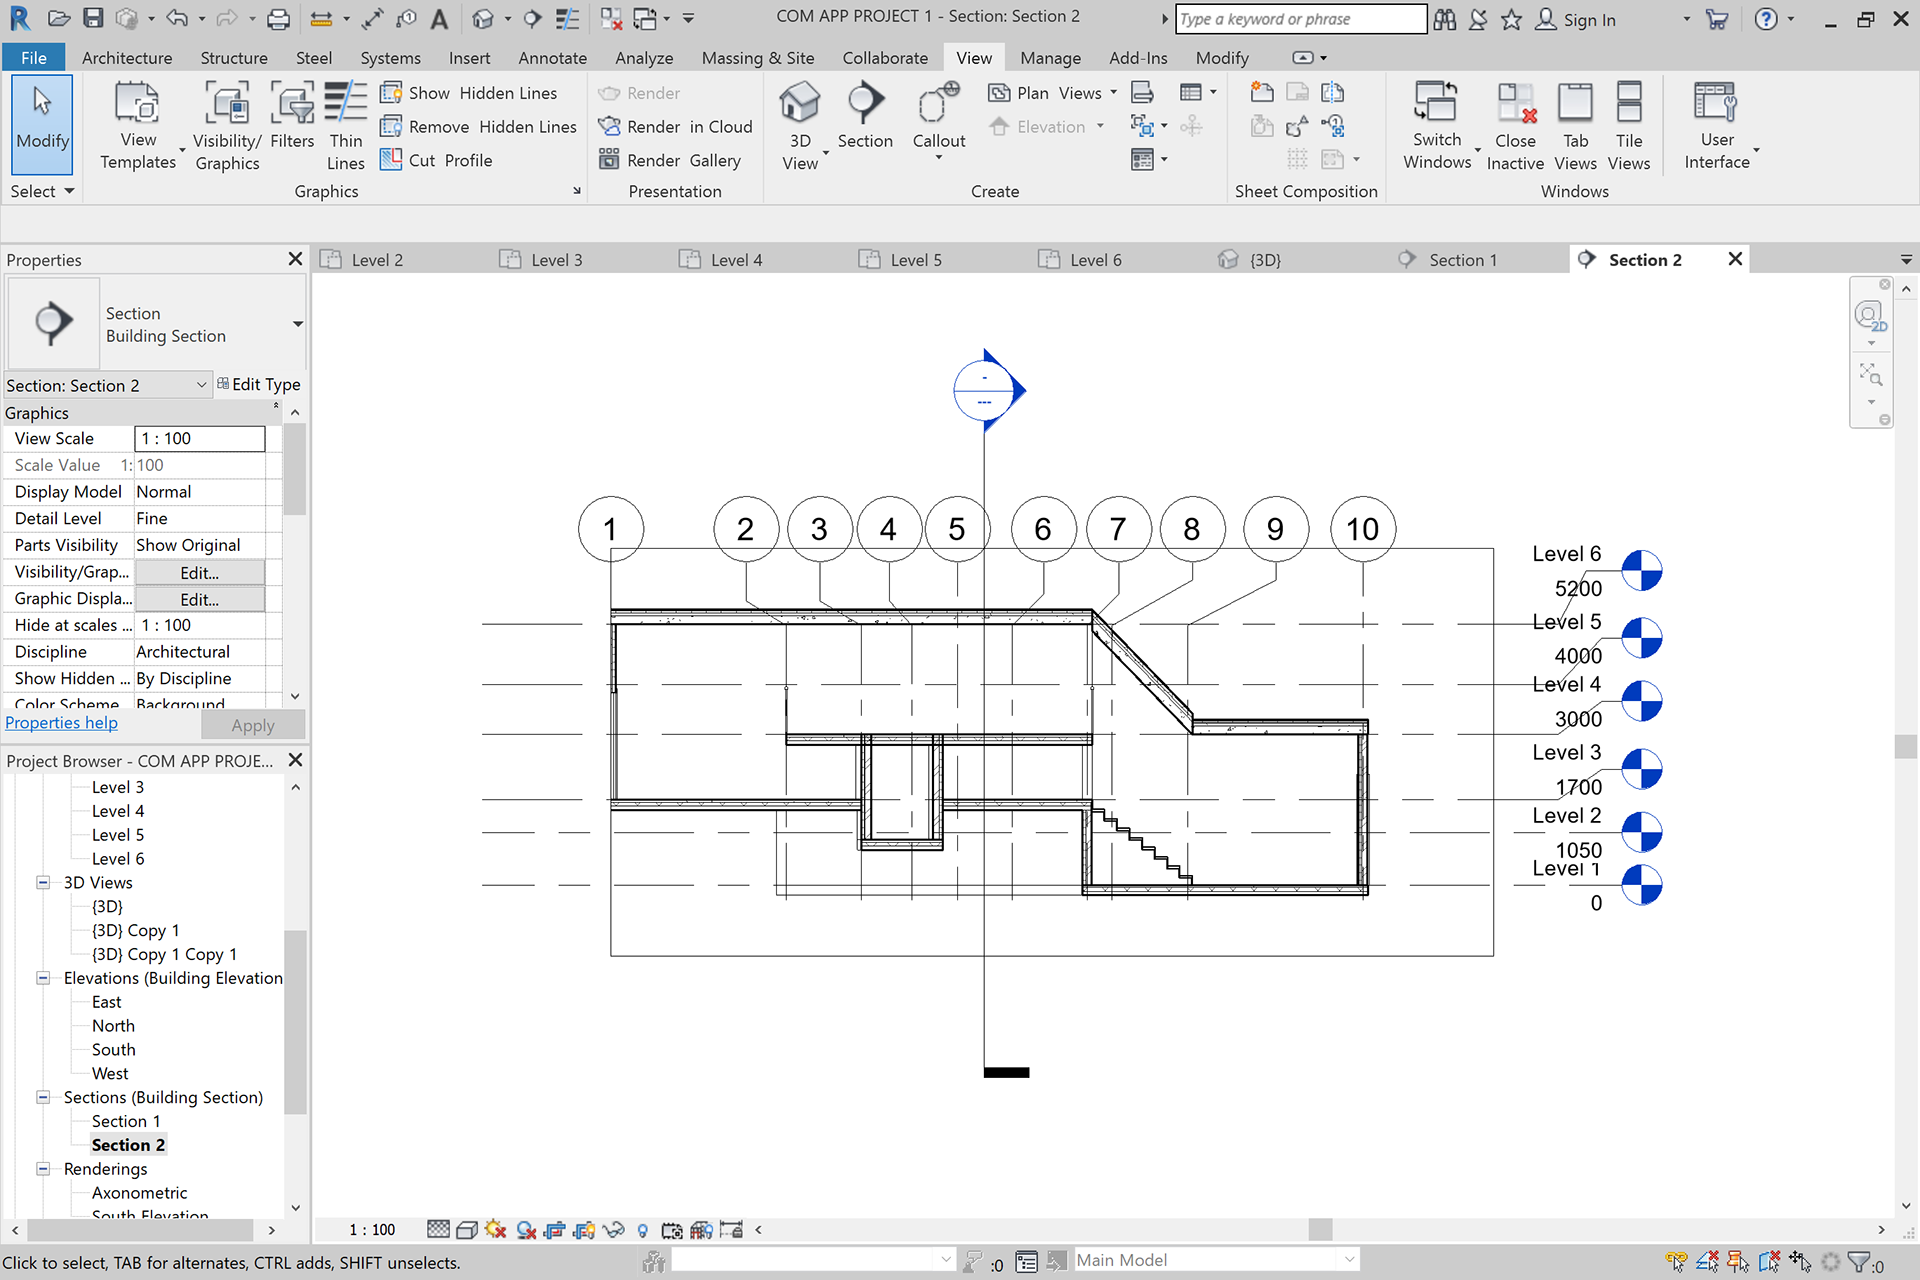
Task: Toggle Crop View icon
Action: (555, 1230)
